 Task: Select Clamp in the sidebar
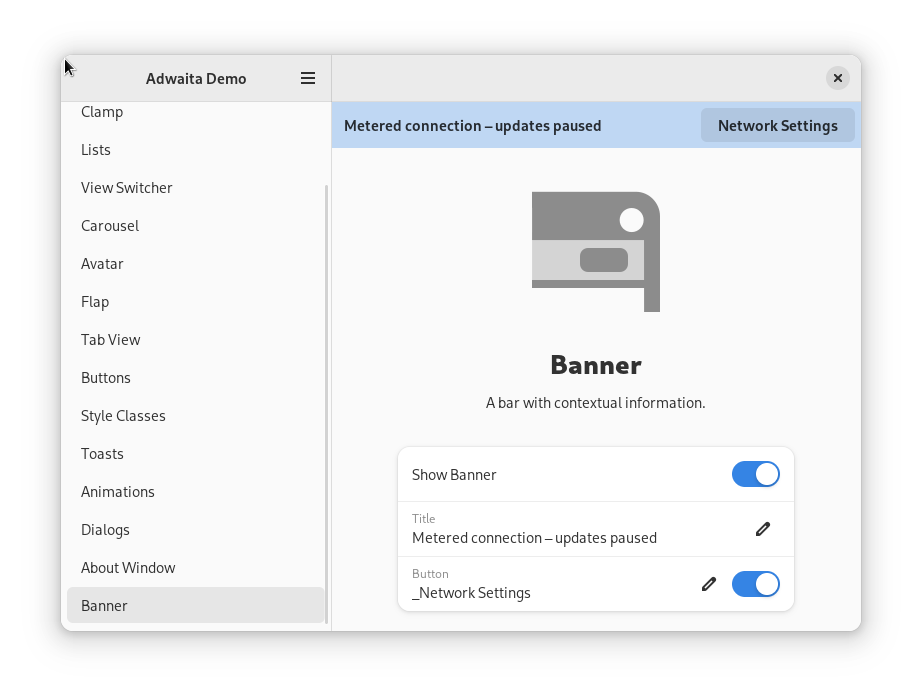(195, 112)
